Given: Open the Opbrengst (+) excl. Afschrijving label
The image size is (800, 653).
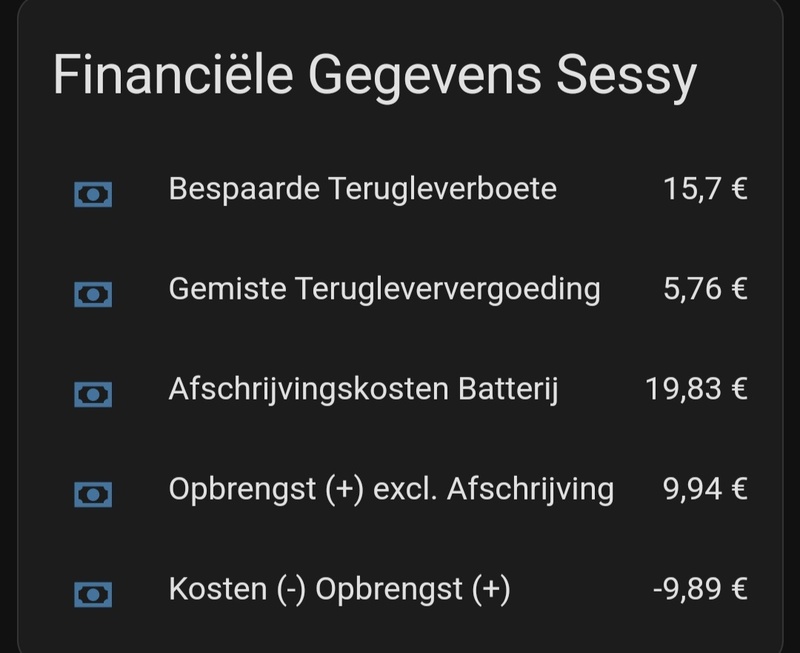Looking at the screenshot, I should (x=391, y=489).
